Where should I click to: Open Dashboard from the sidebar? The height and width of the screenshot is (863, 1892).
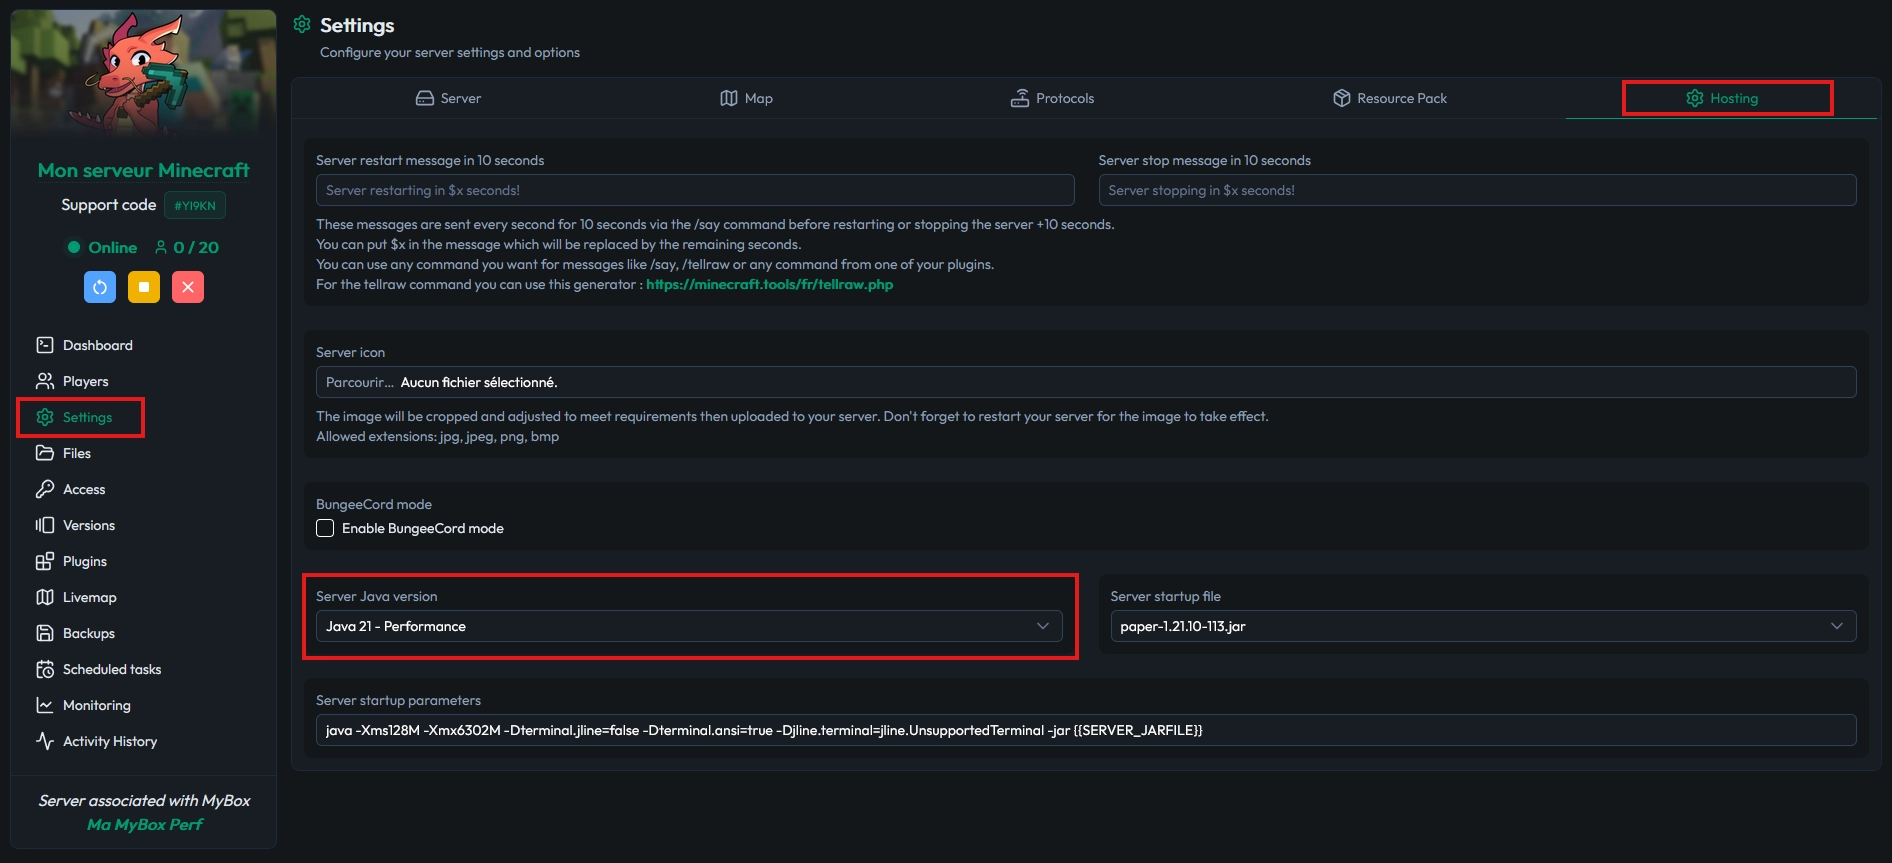[97, 345]
